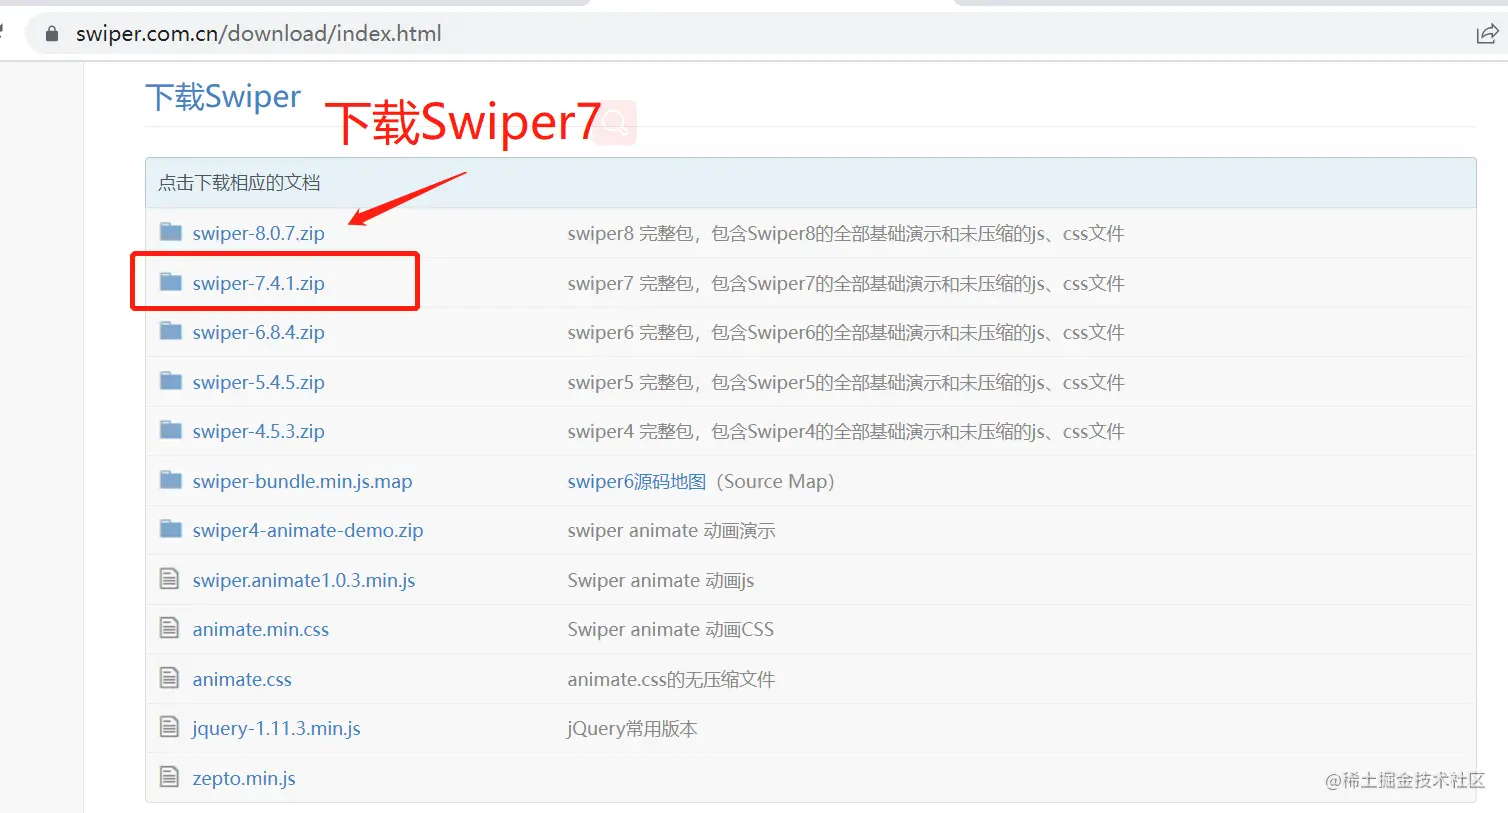1508x813 pixels.
Task: Click the URL swiper.com.cn/download/index.html
Action: (258, 33)
